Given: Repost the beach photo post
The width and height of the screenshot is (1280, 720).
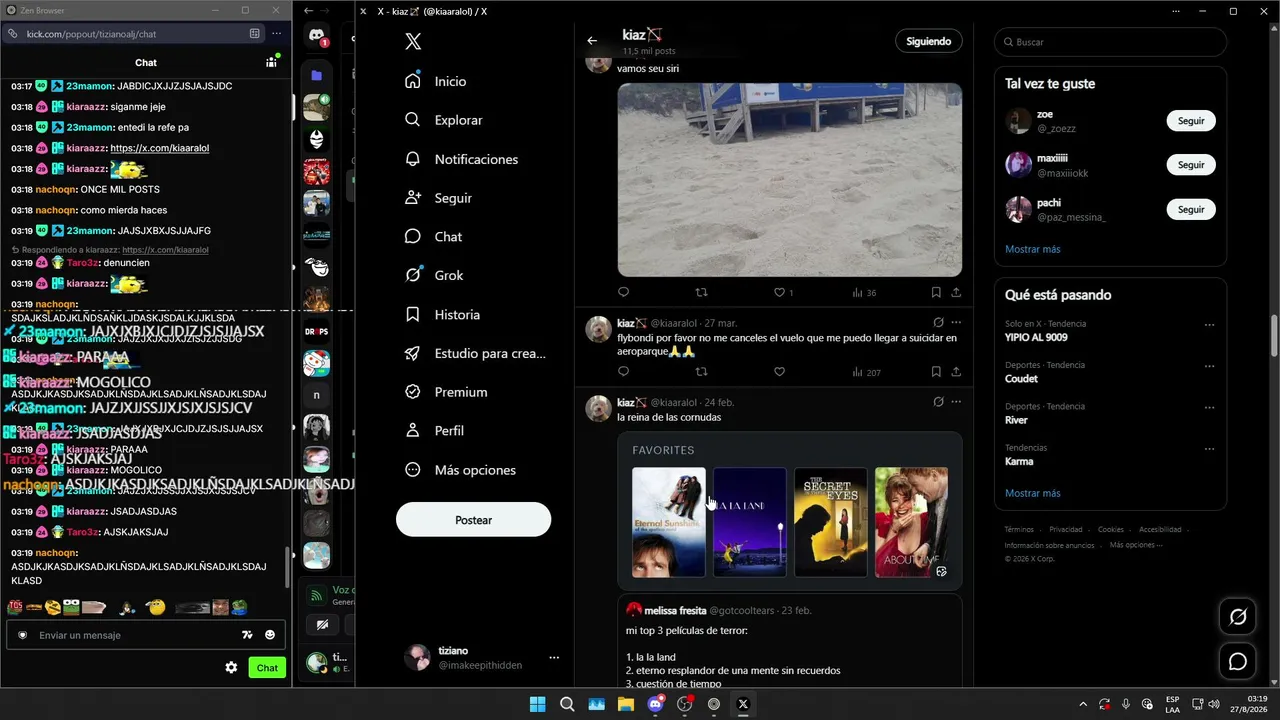Looking at the screenshot, I should coord(701,293).
